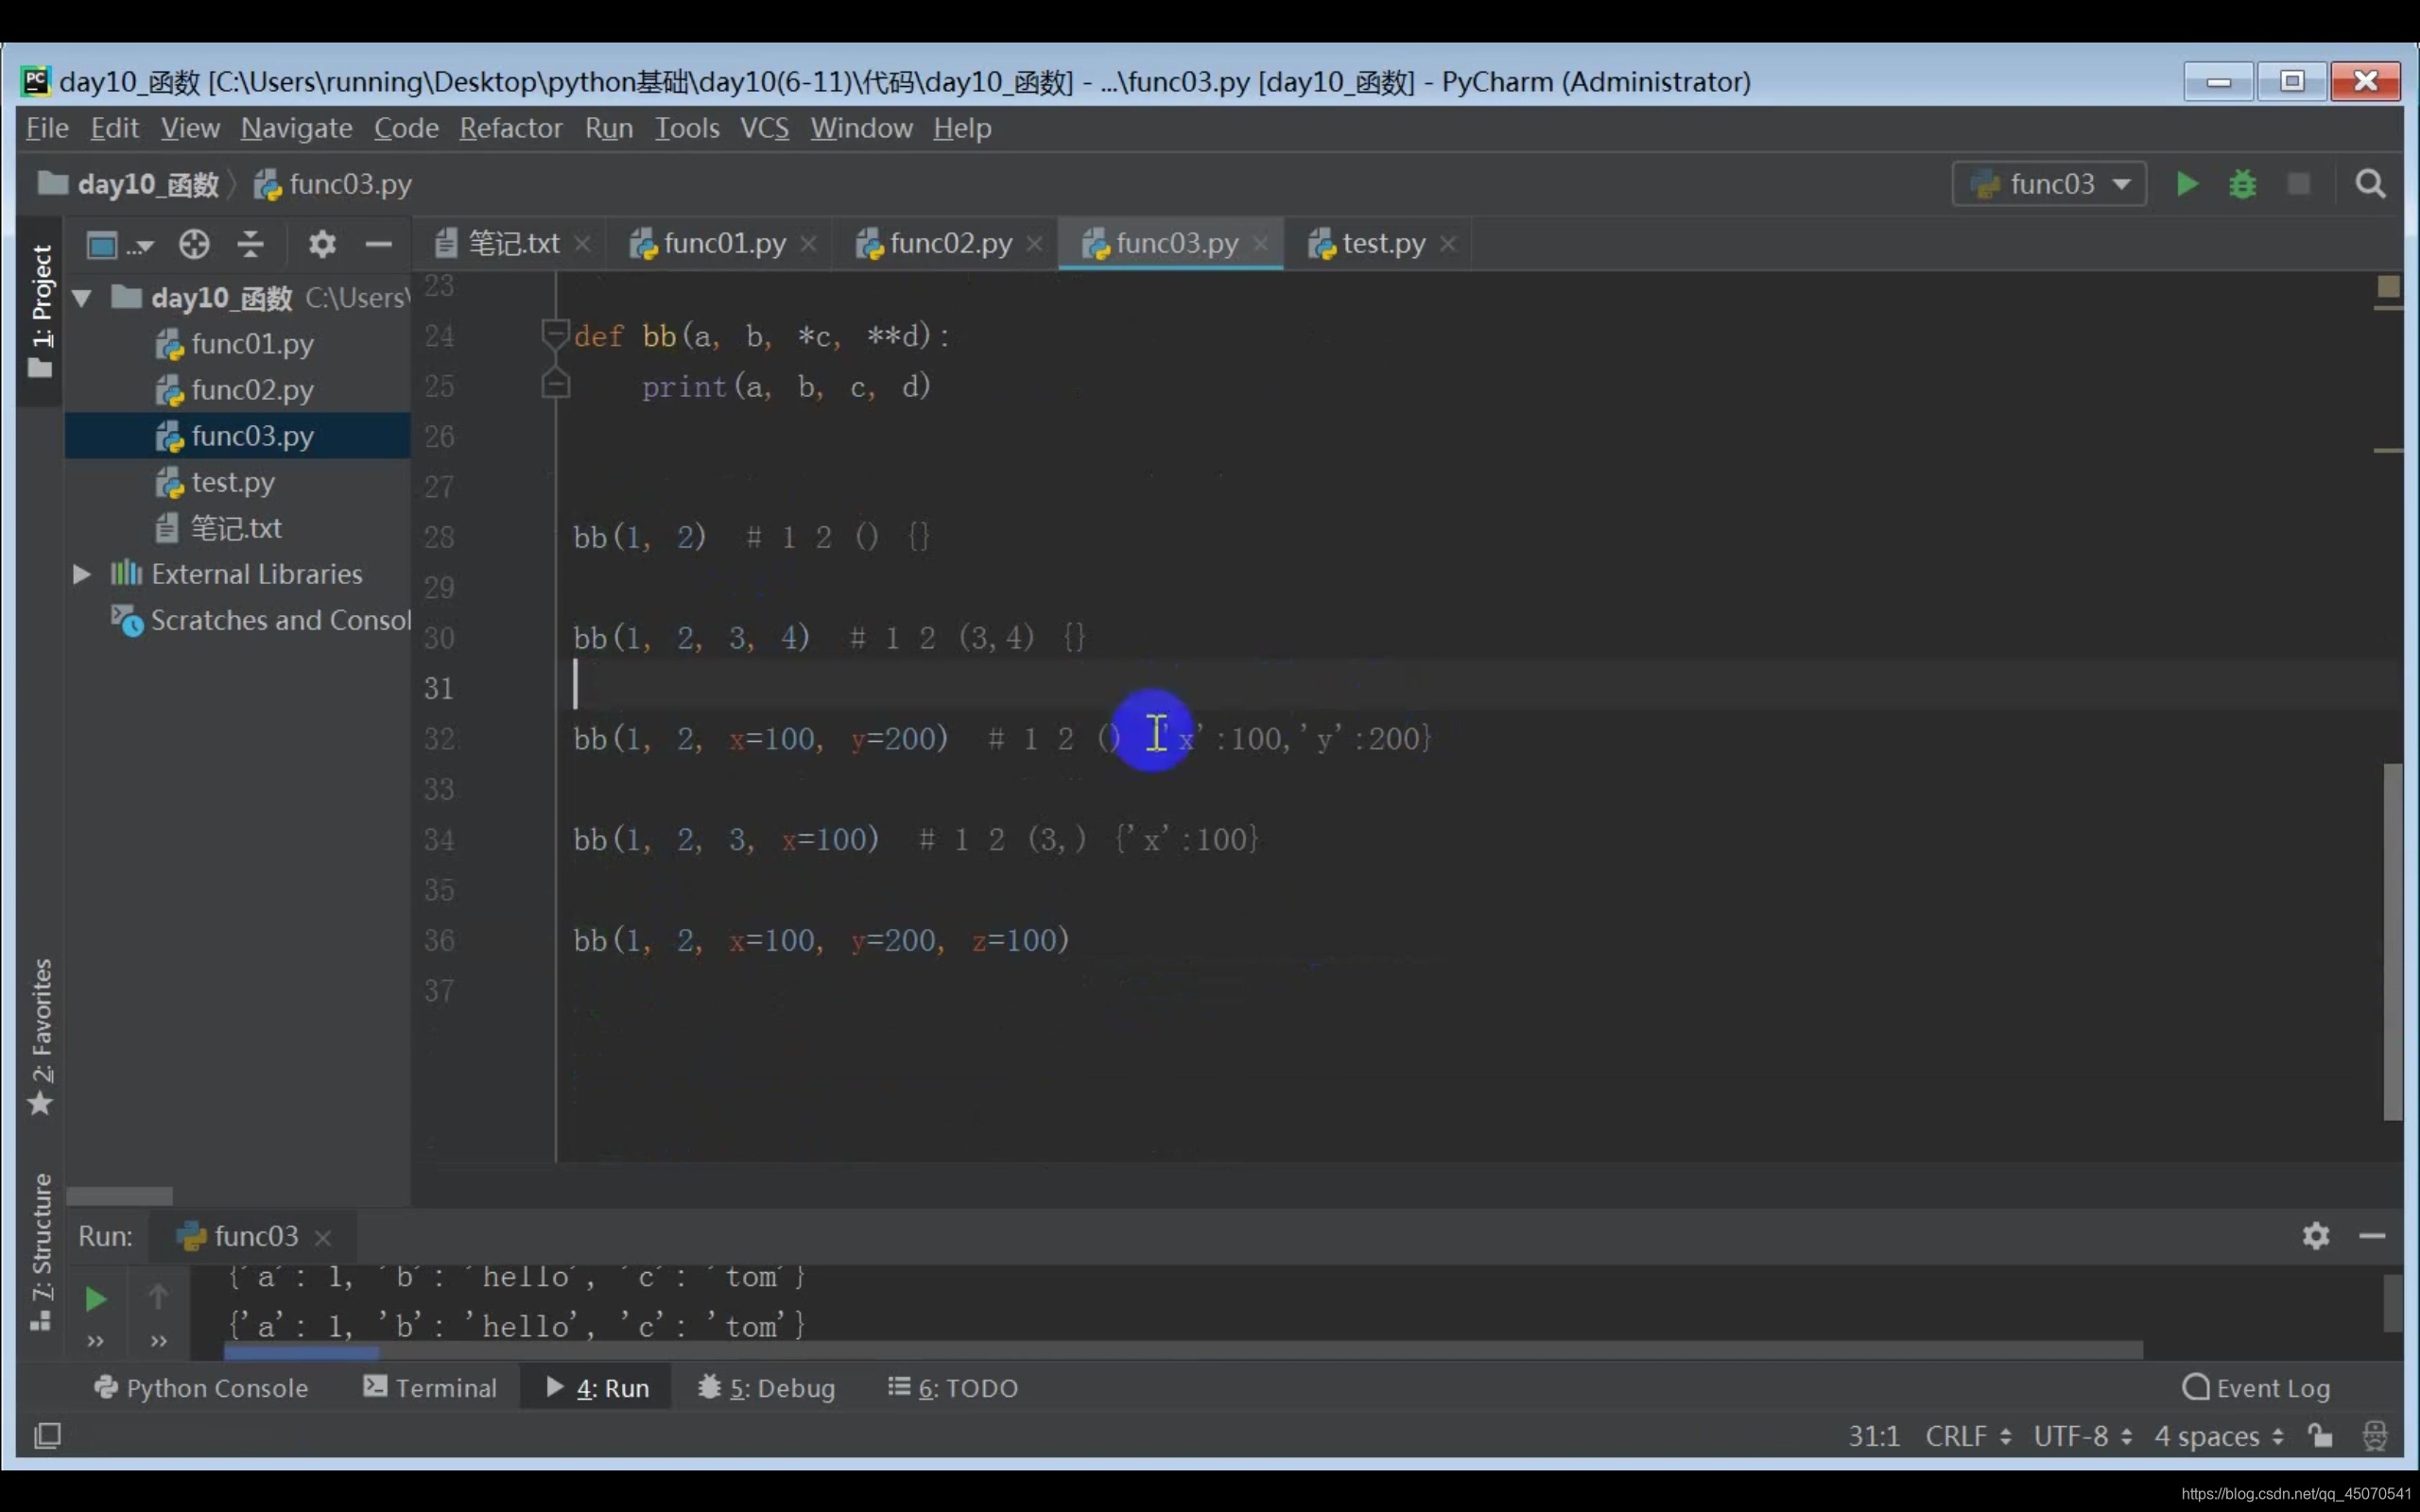Hide the project tool window
Screen dimensions: 2420x1512
click(x=378, y=244)
